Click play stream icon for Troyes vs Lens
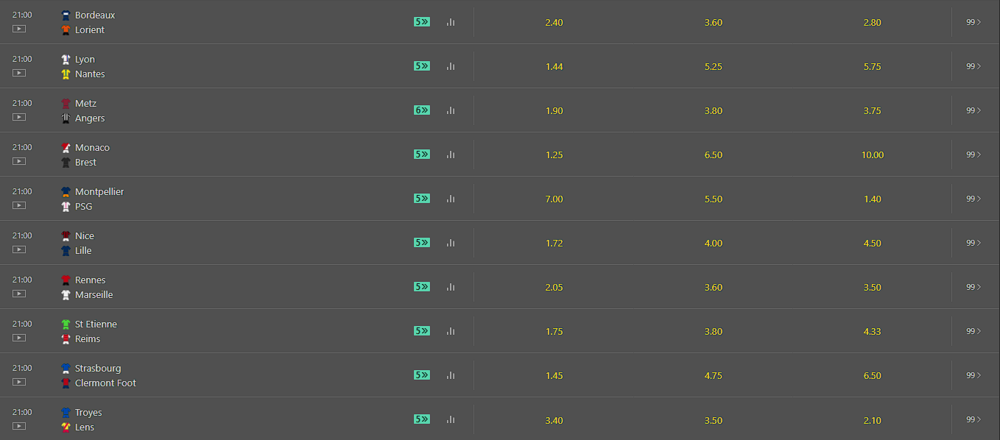This screenshot has height=440, width=1000. [19, 426]
